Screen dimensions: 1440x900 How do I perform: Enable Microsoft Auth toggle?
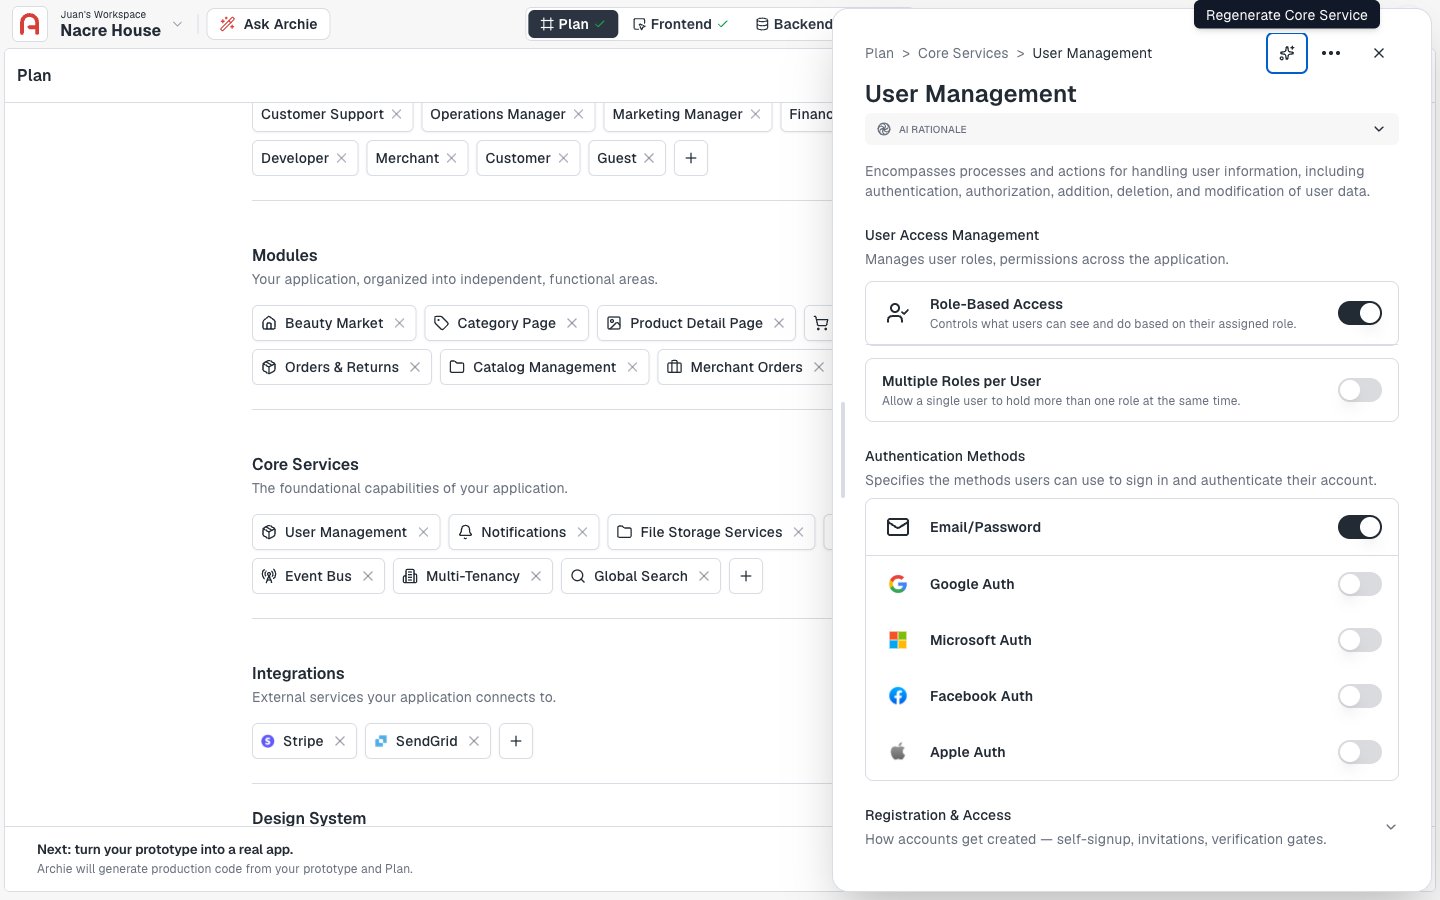click(1360, 640)
